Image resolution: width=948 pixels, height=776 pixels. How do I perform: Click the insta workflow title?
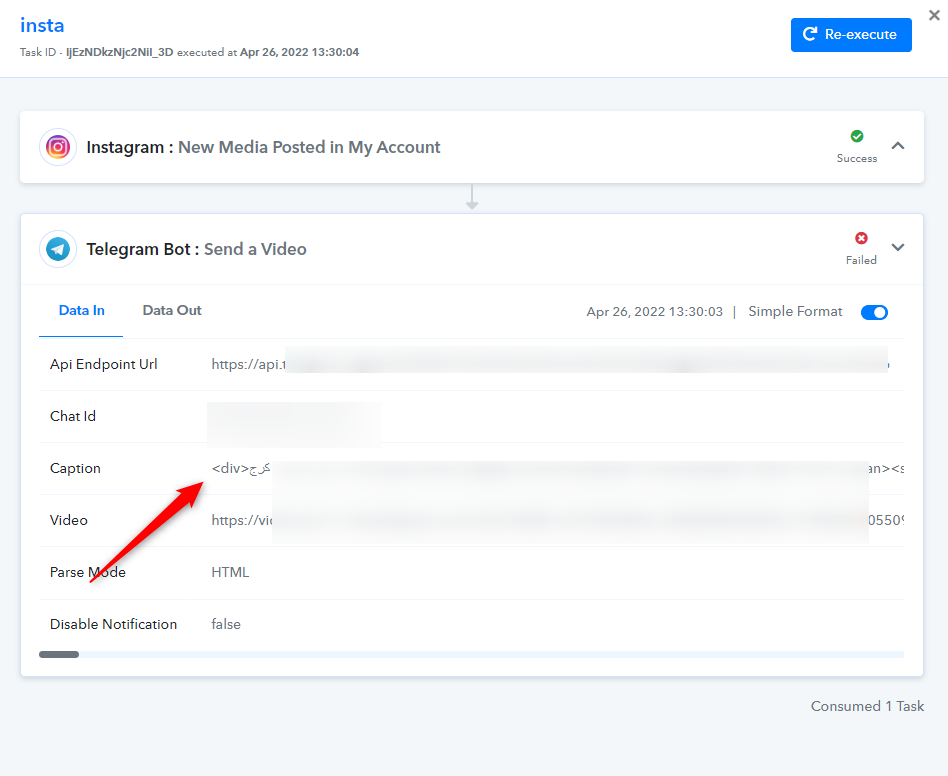tap(42, 25)
